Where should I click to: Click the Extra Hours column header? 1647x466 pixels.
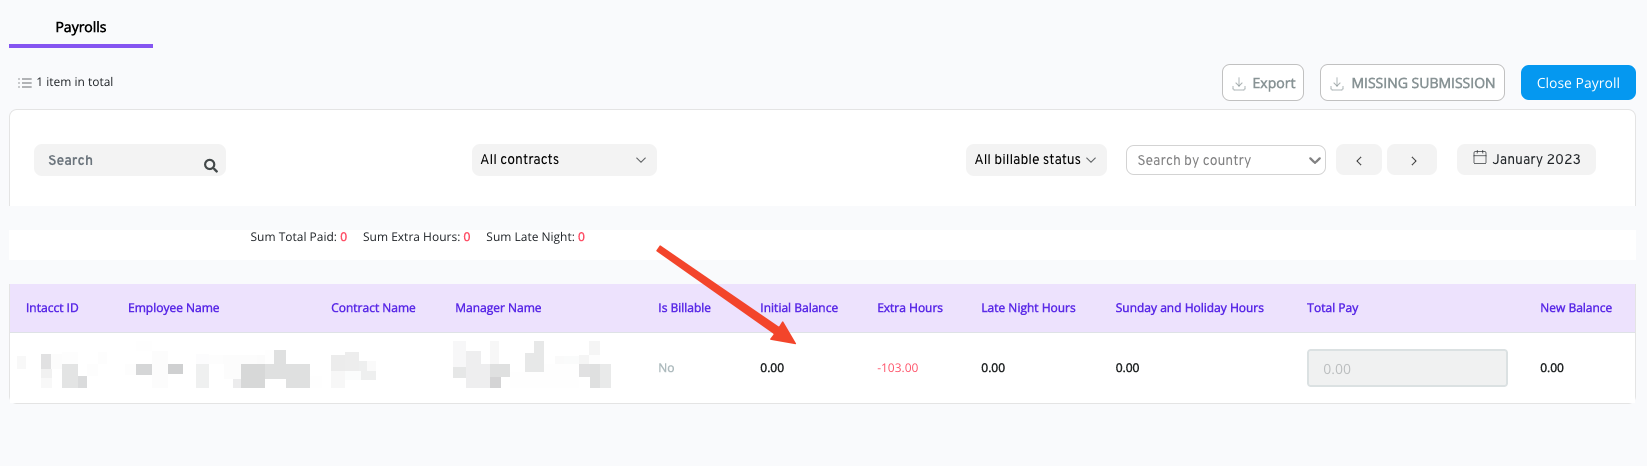click(910, 308)
